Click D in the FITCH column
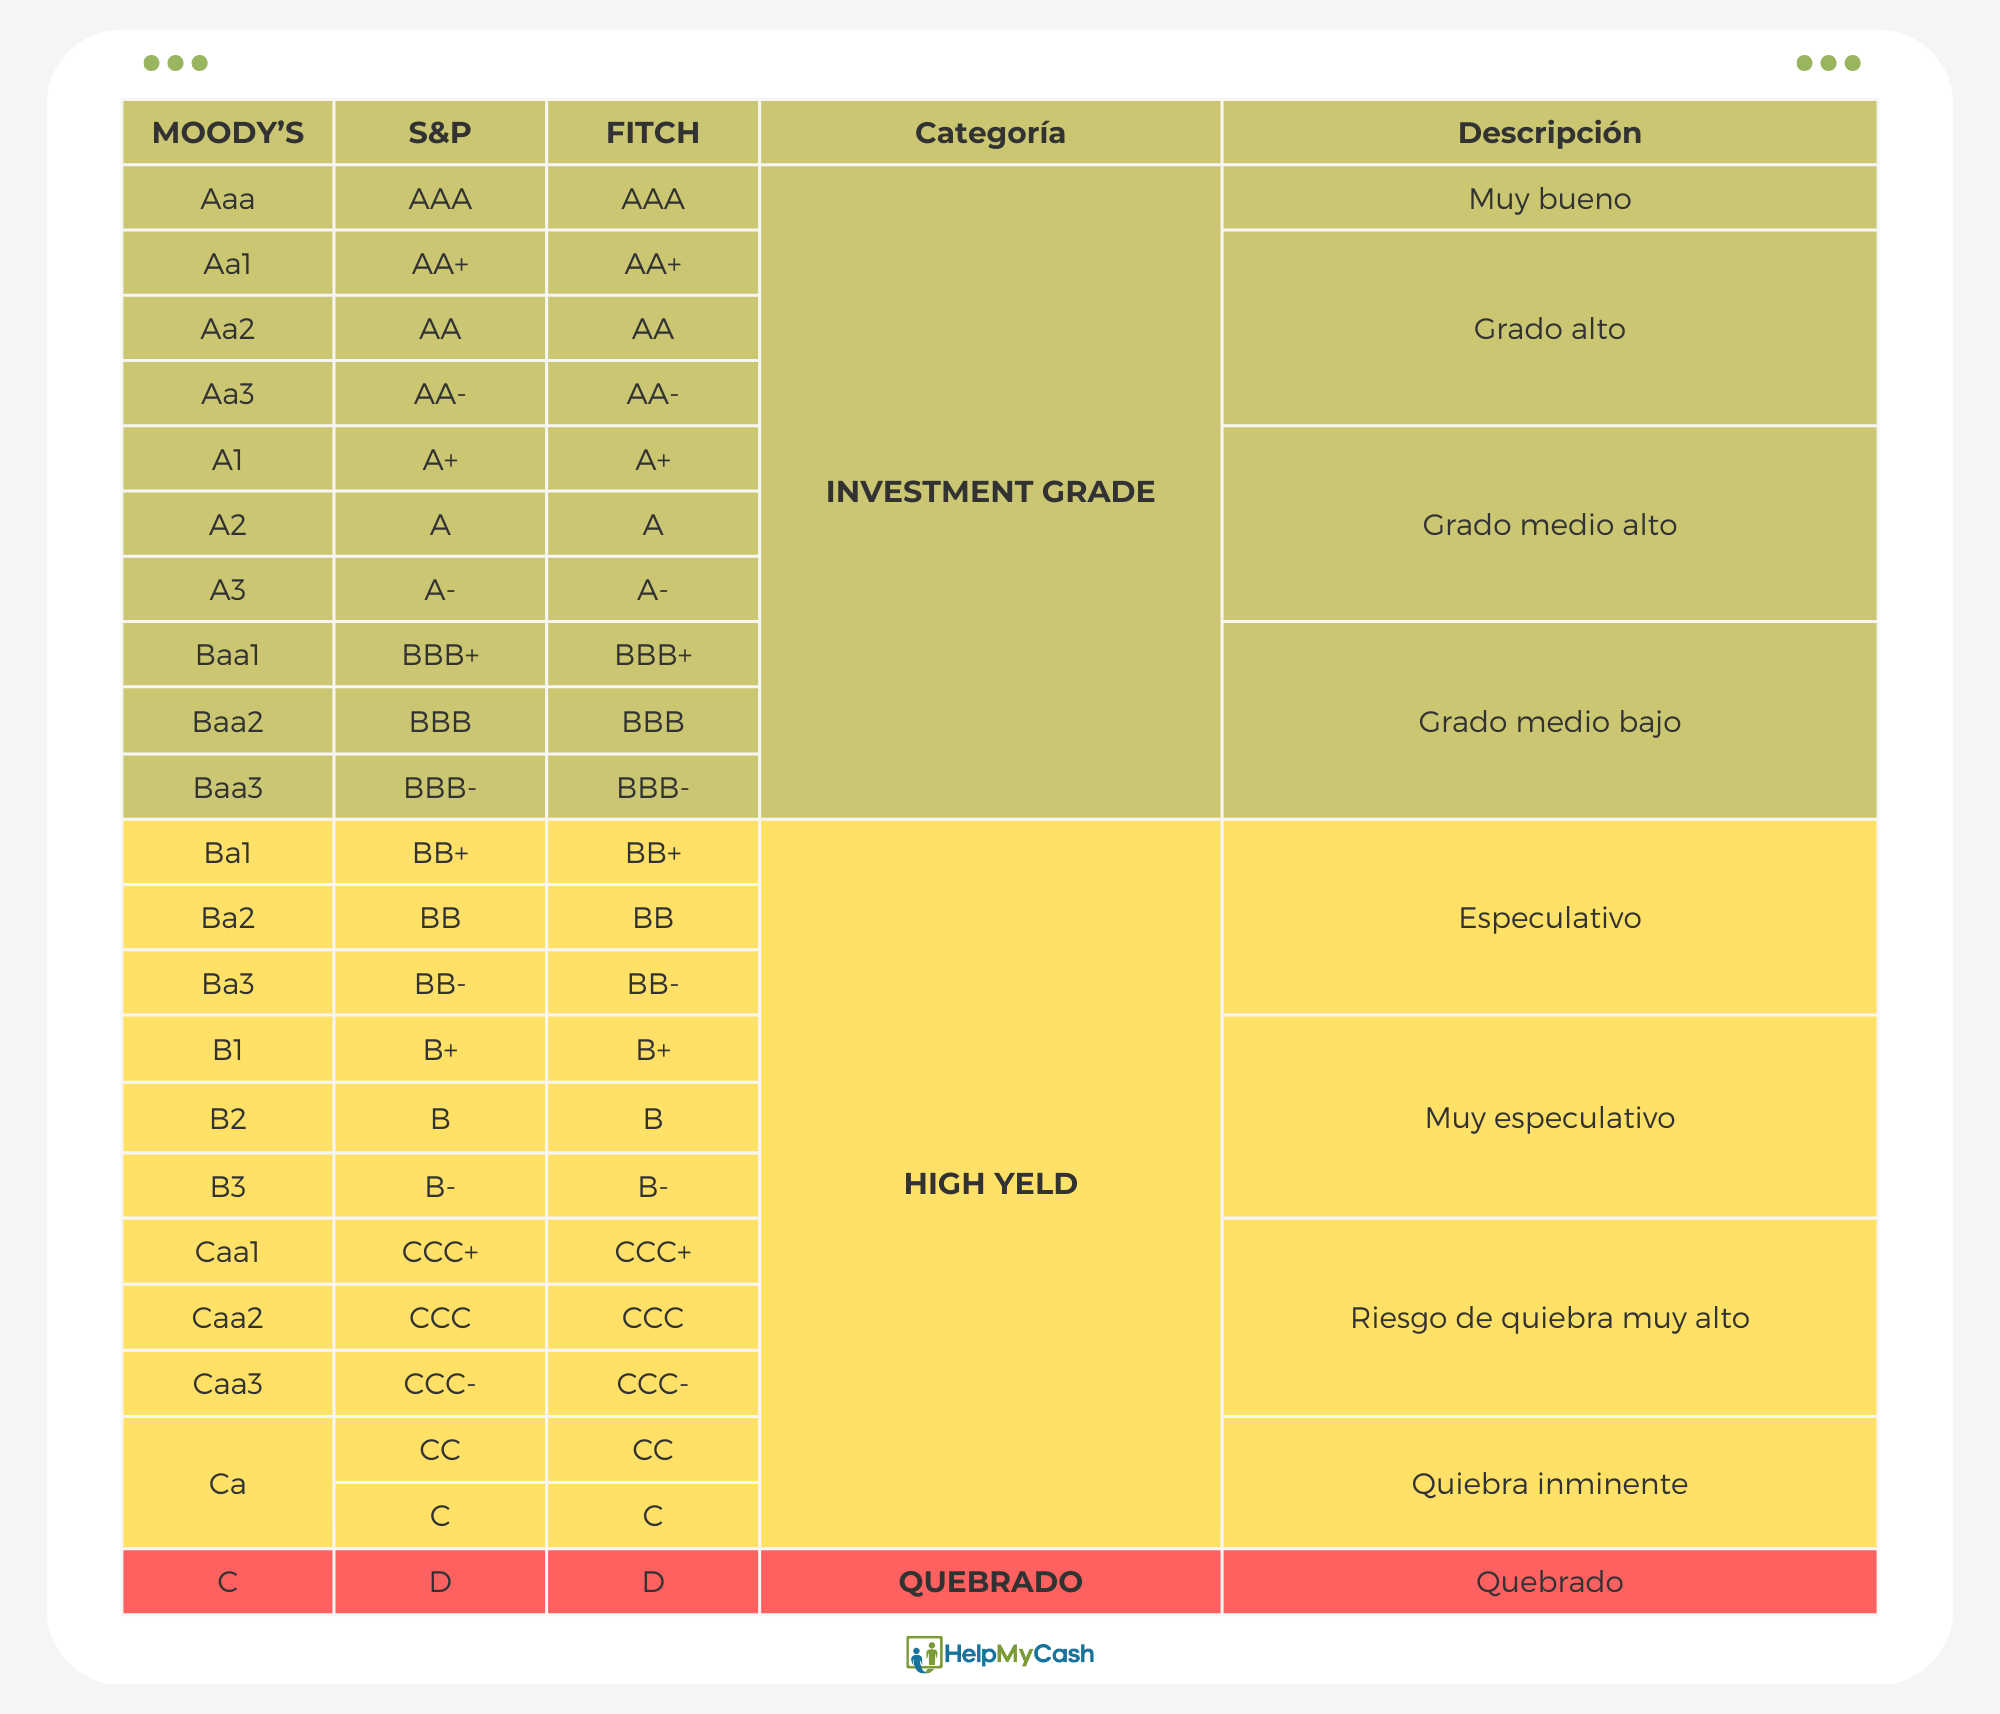This screenshot has height=1714, width=2000. [x=653, y=1581]
